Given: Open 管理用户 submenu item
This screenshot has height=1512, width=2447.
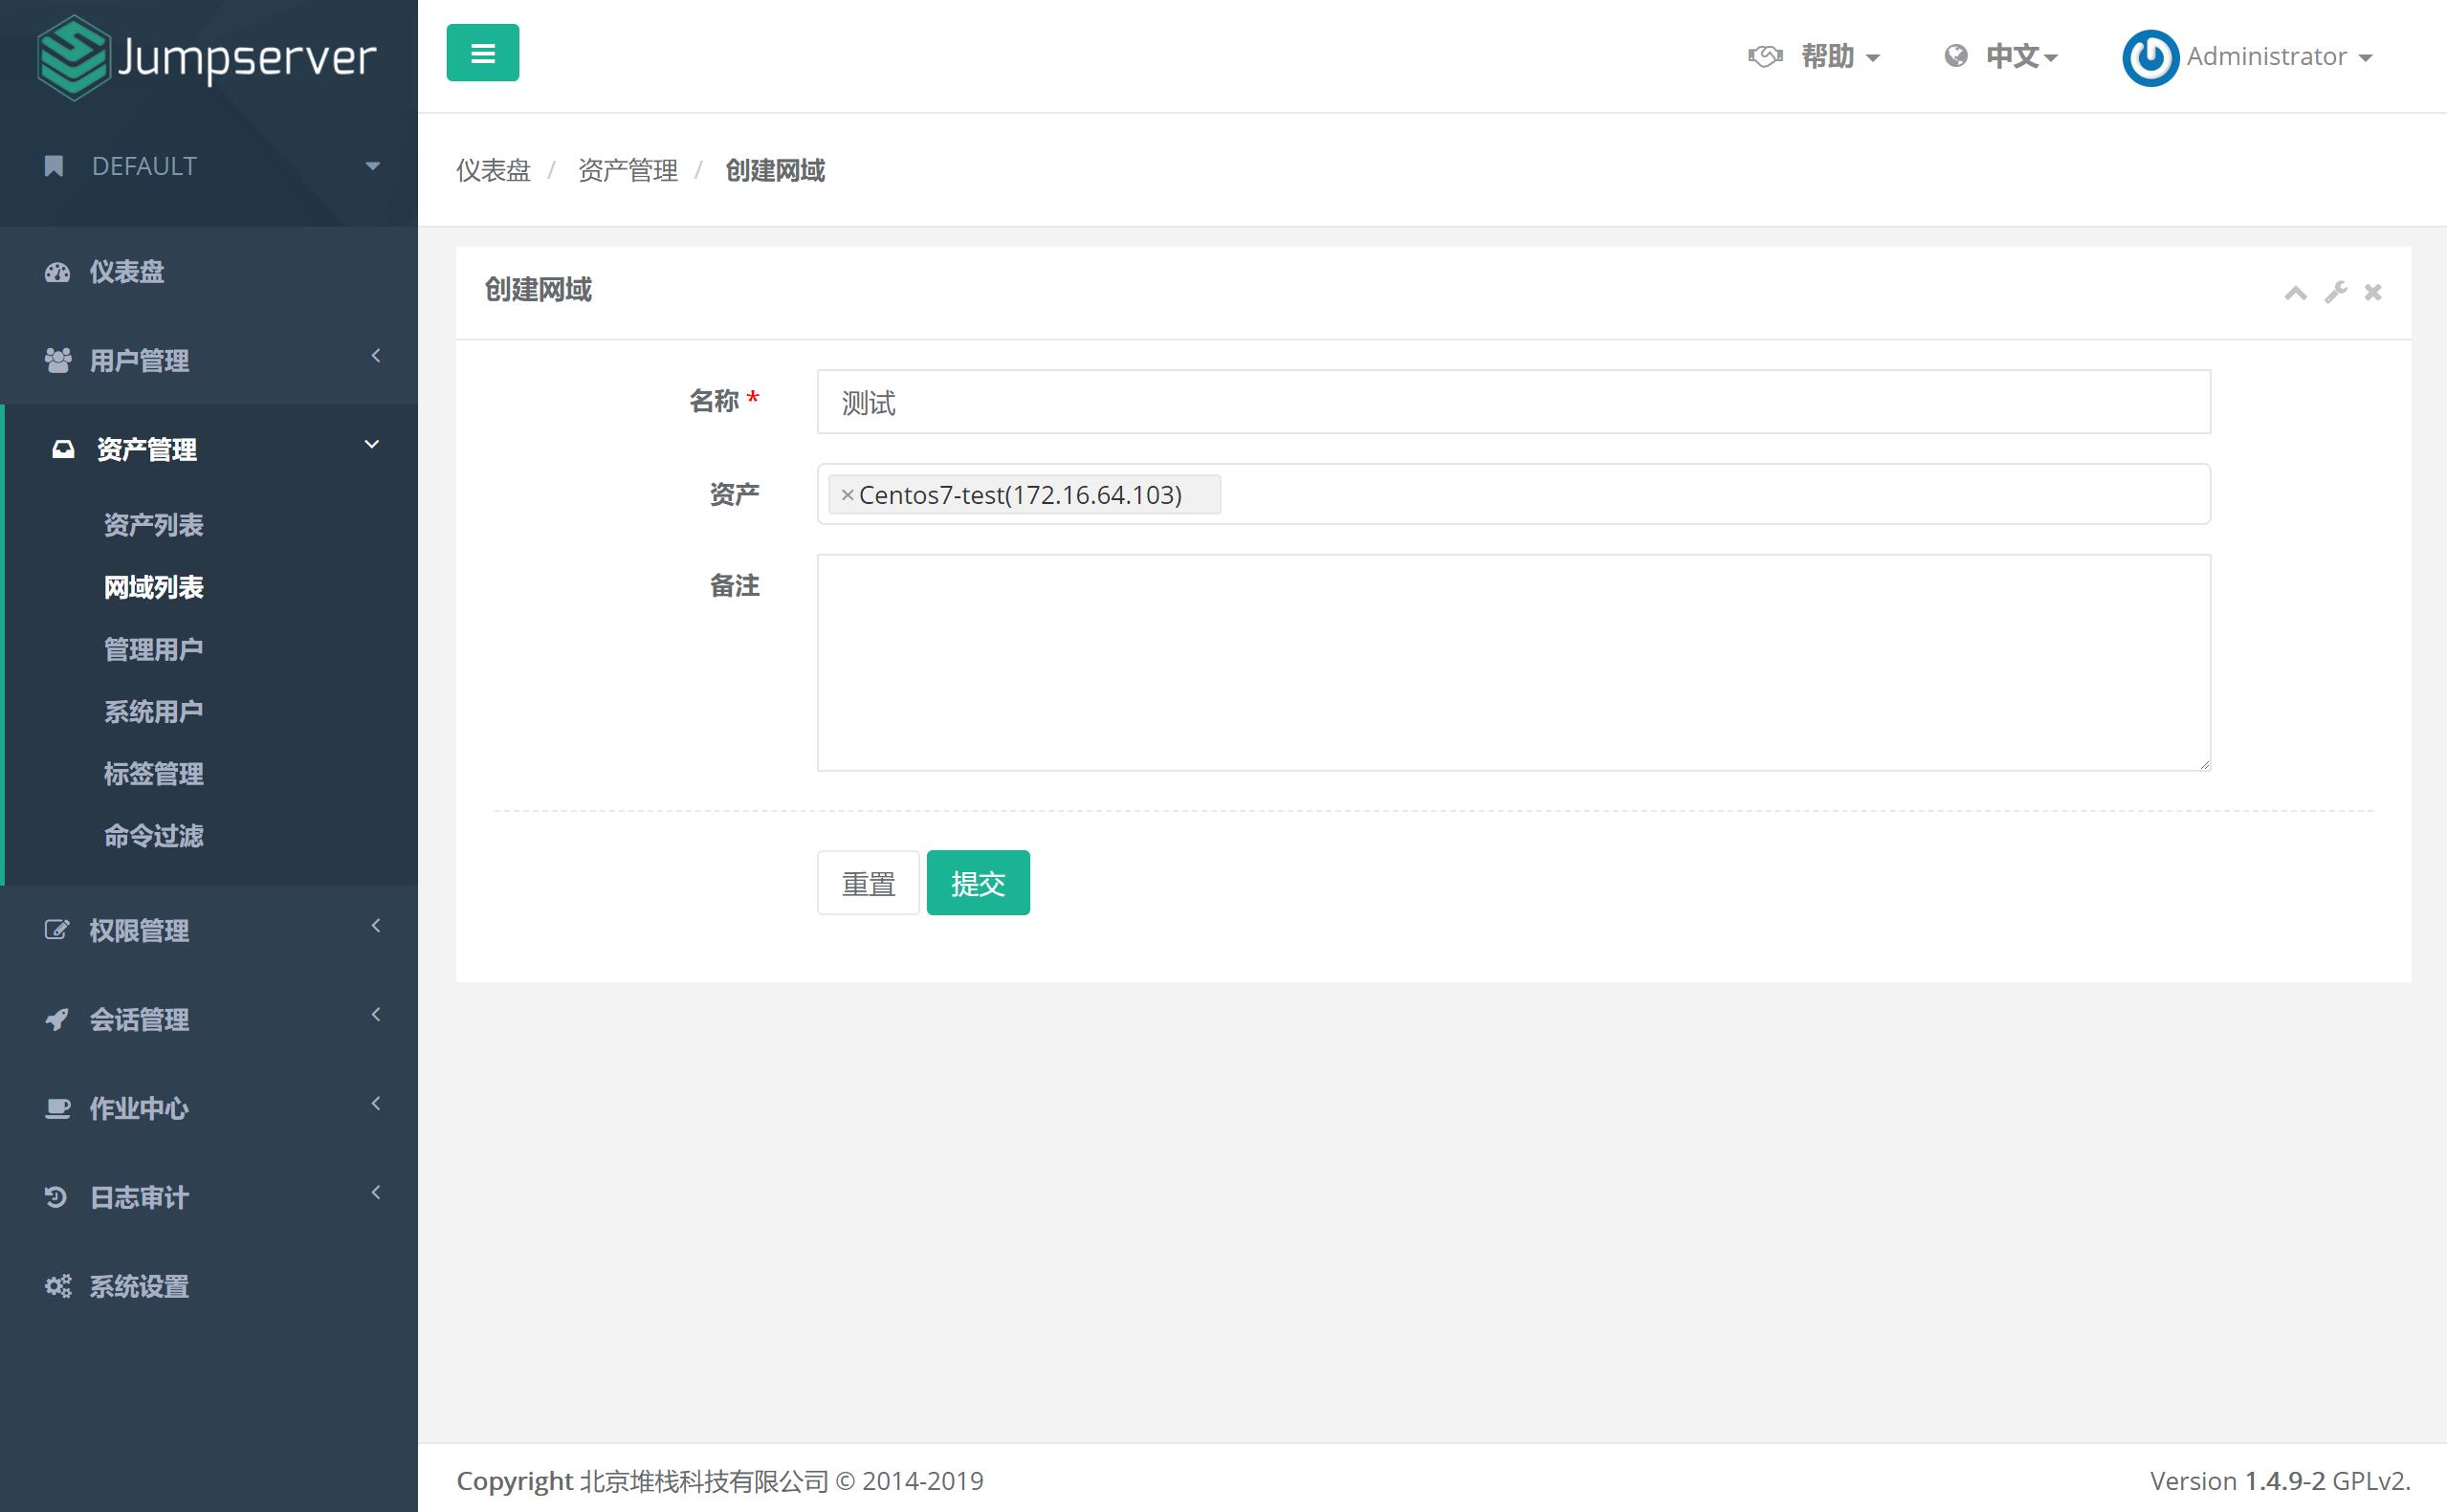Looking at the screenshot, I should tap(153, 649).
